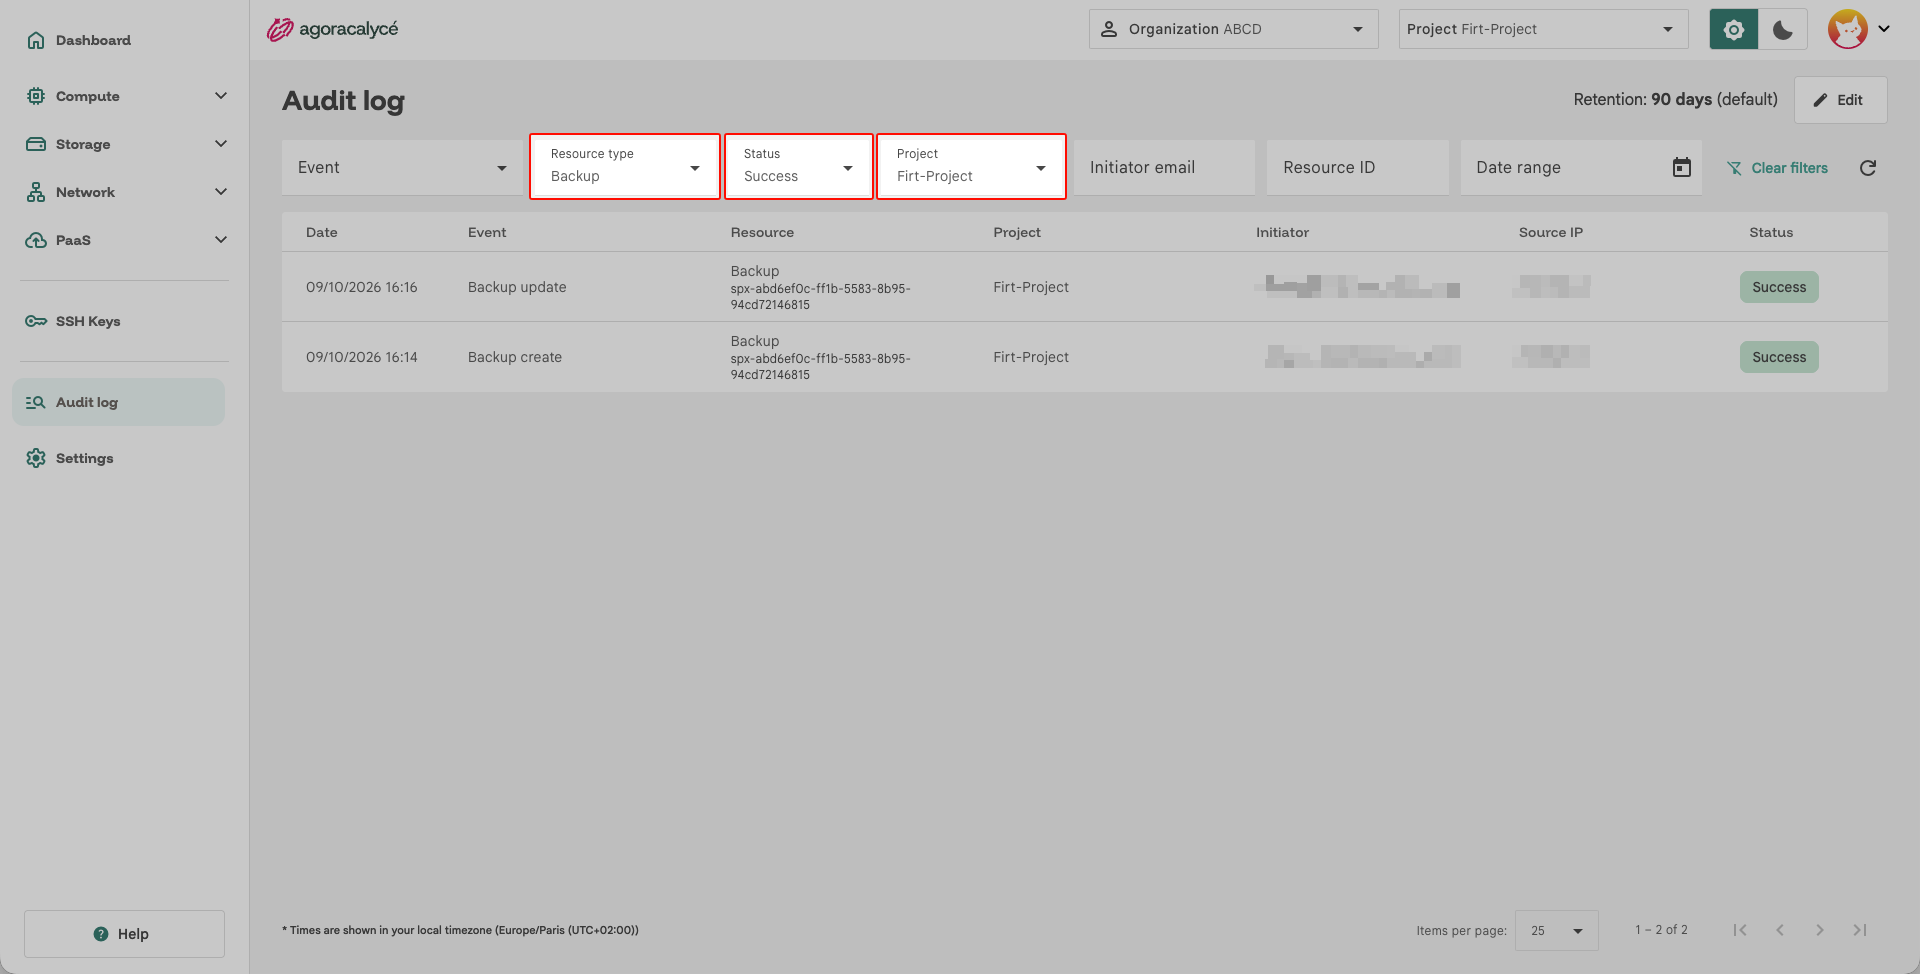Clear all filters
This screenshot has width=1920, height=974.
[x=1777, y=168]
